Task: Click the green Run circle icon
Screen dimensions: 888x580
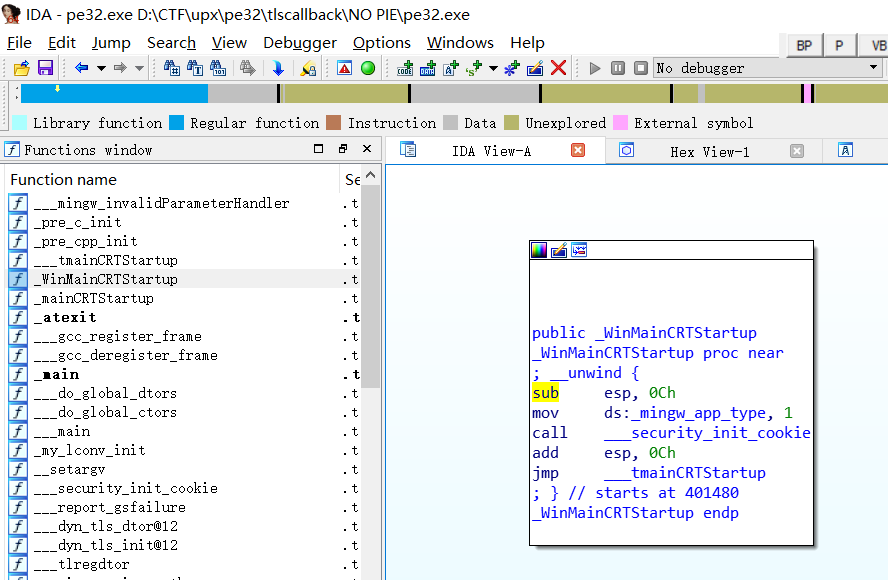Action: coord(367,68)
